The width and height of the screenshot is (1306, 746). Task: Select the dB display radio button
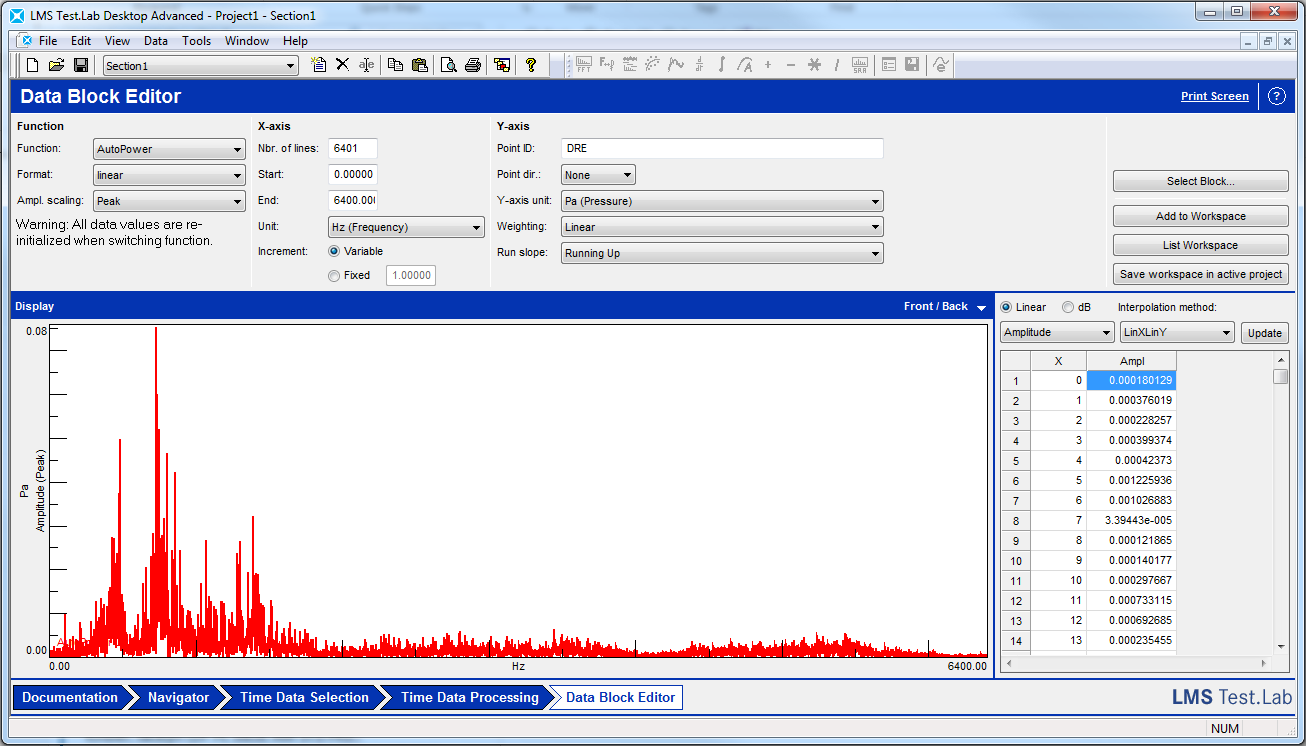tap(1068, 307)
